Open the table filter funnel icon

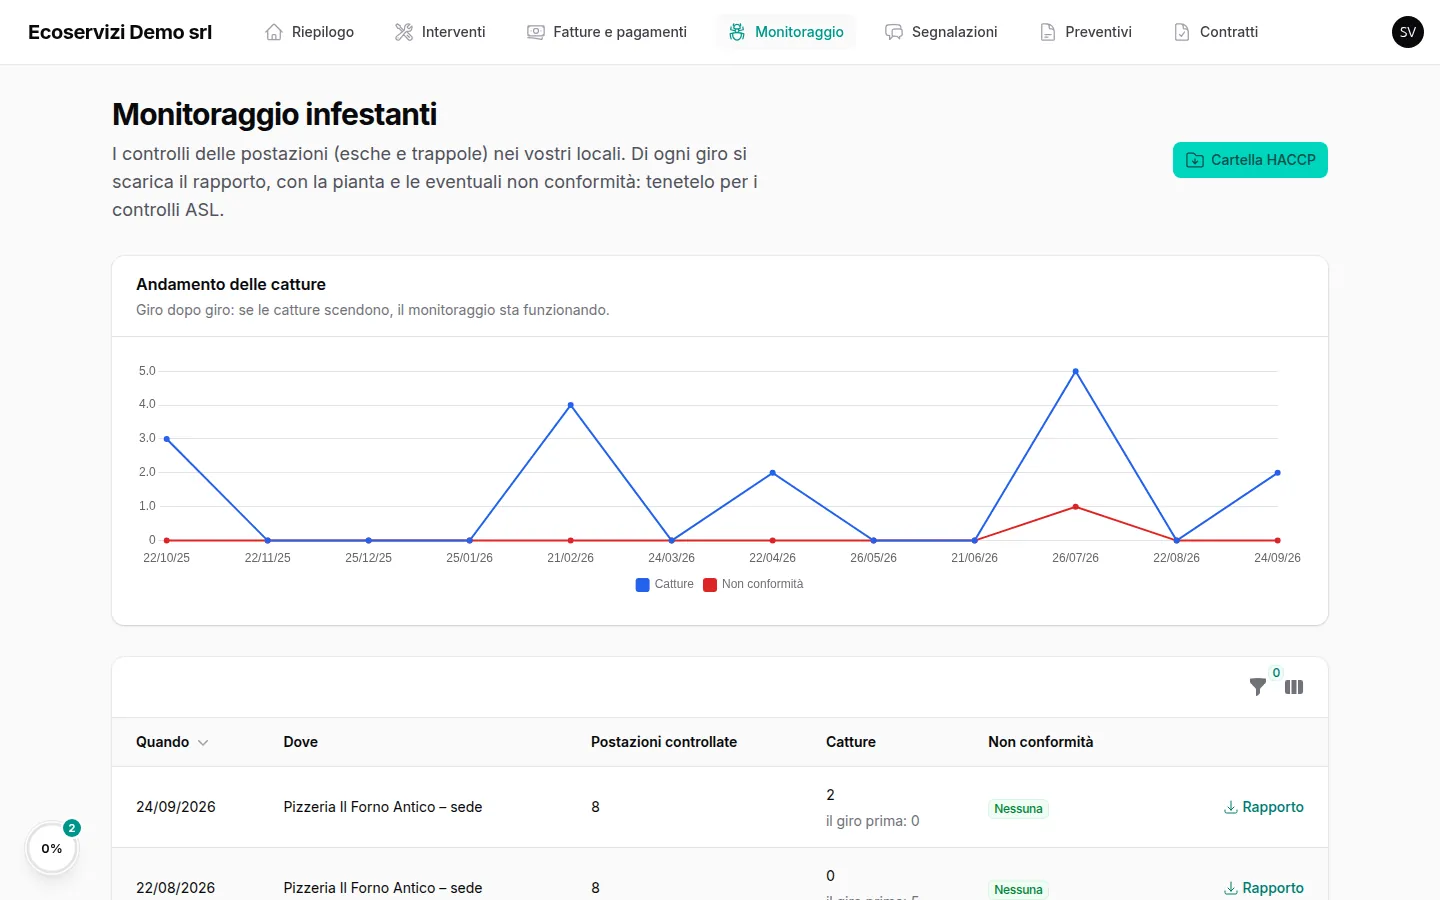coord(1258,687)
